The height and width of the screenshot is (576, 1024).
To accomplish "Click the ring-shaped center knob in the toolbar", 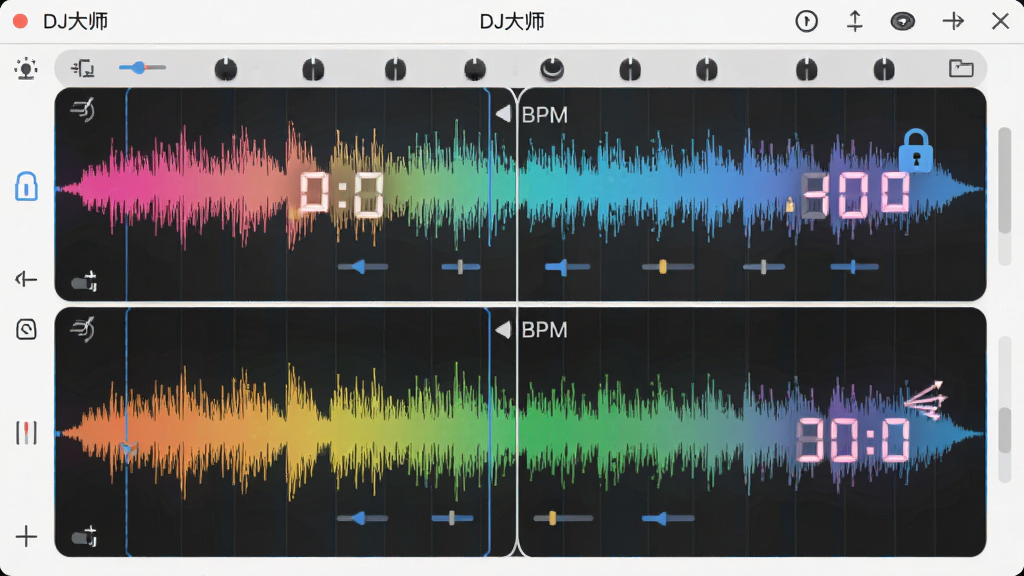I will point(552,69).
